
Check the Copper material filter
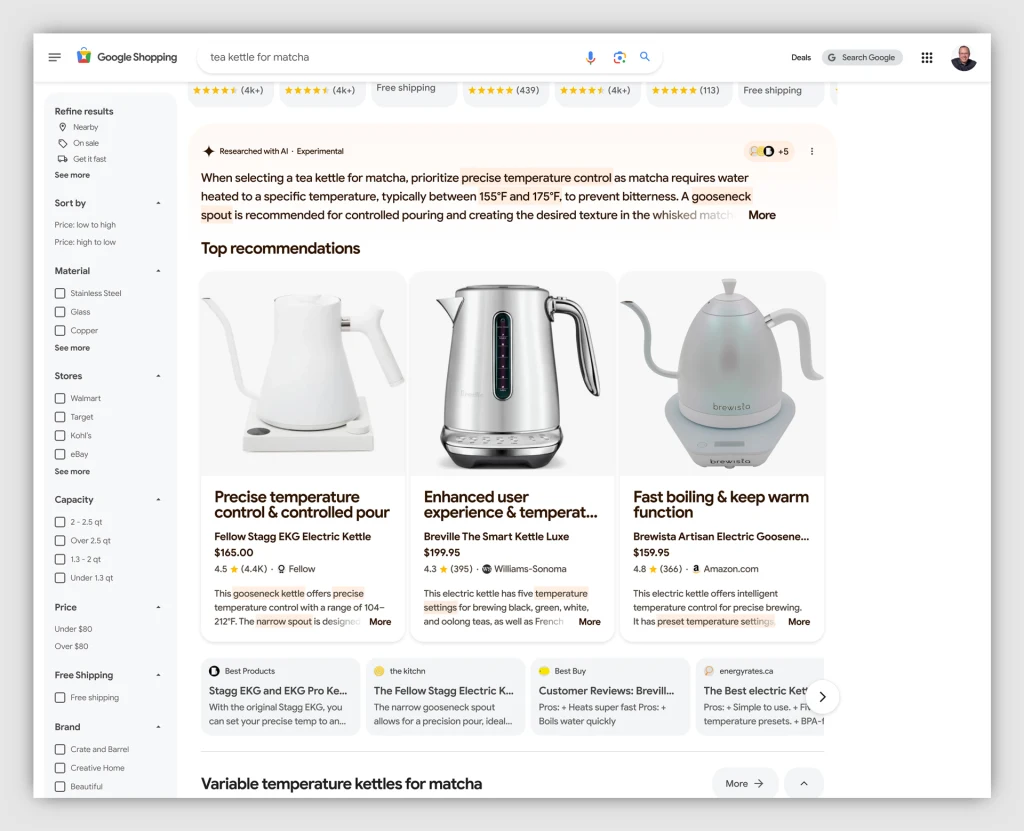pos(60,331)
